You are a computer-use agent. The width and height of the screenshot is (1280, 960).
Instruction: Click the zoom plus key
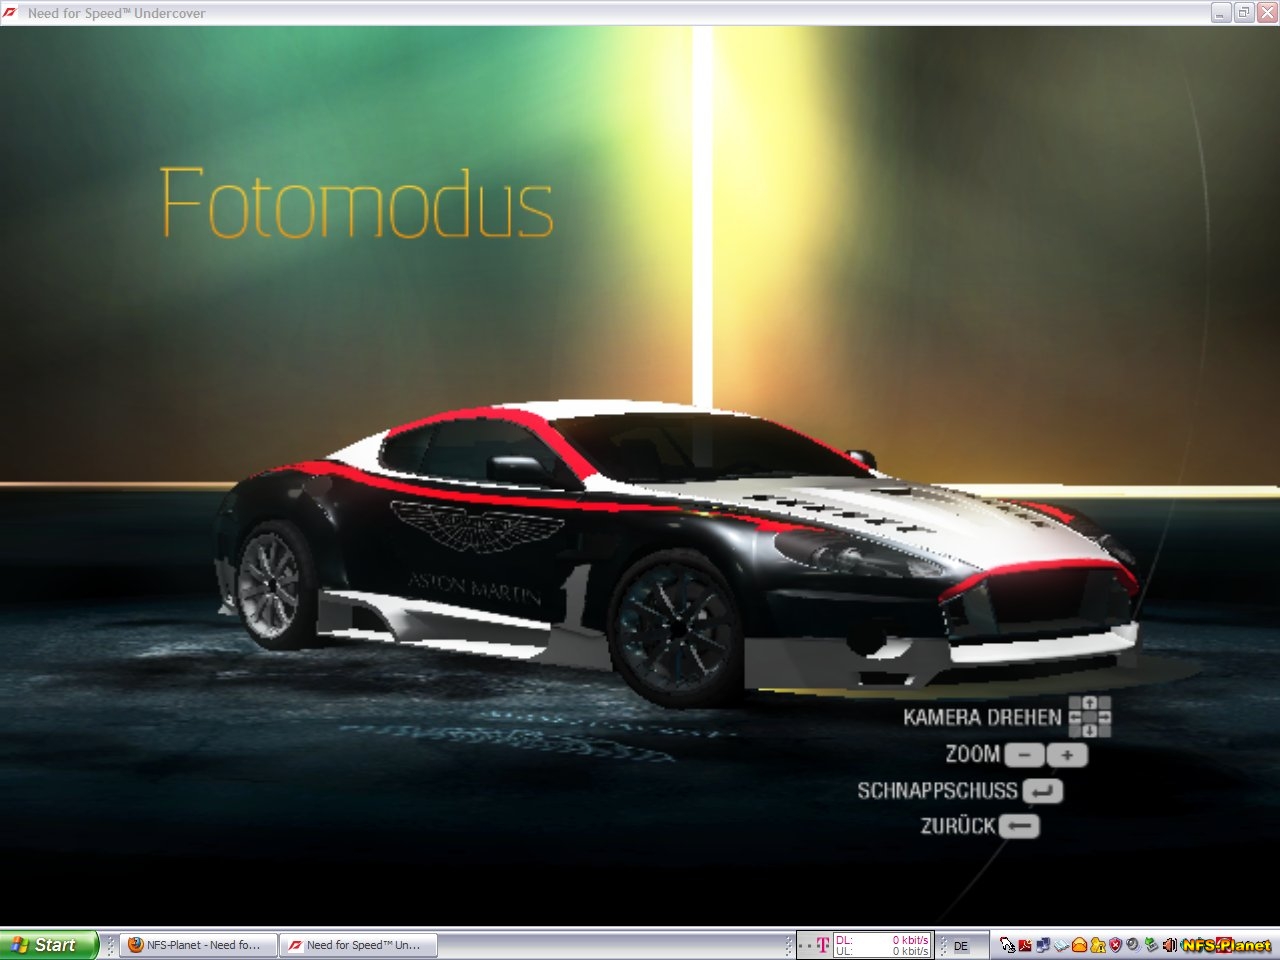[x=1067, y=755]
